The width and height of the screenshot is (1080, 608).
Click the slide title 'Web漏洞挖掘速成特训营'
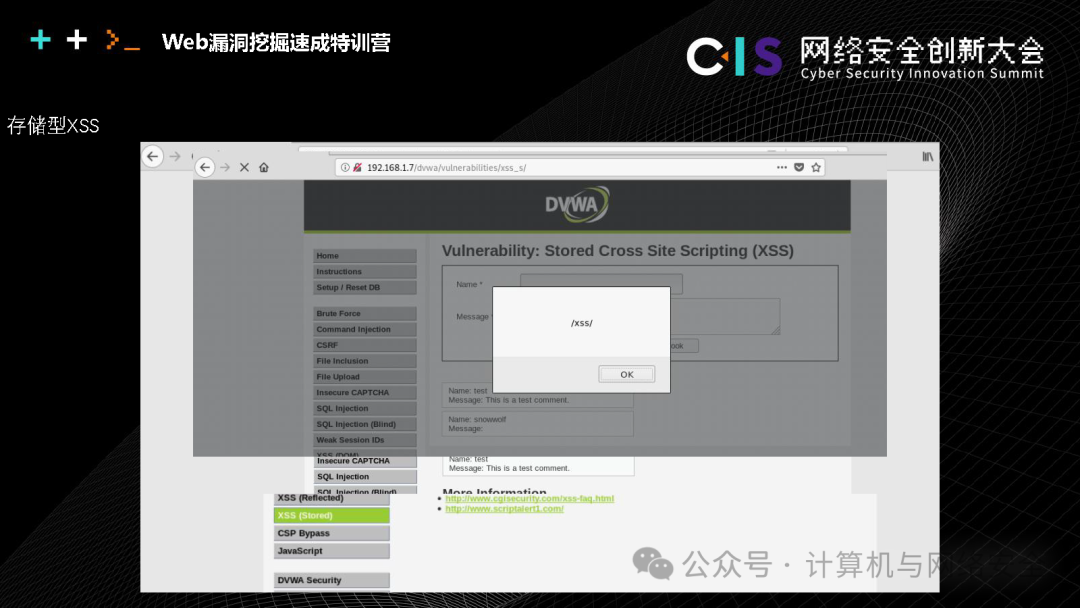276,43
